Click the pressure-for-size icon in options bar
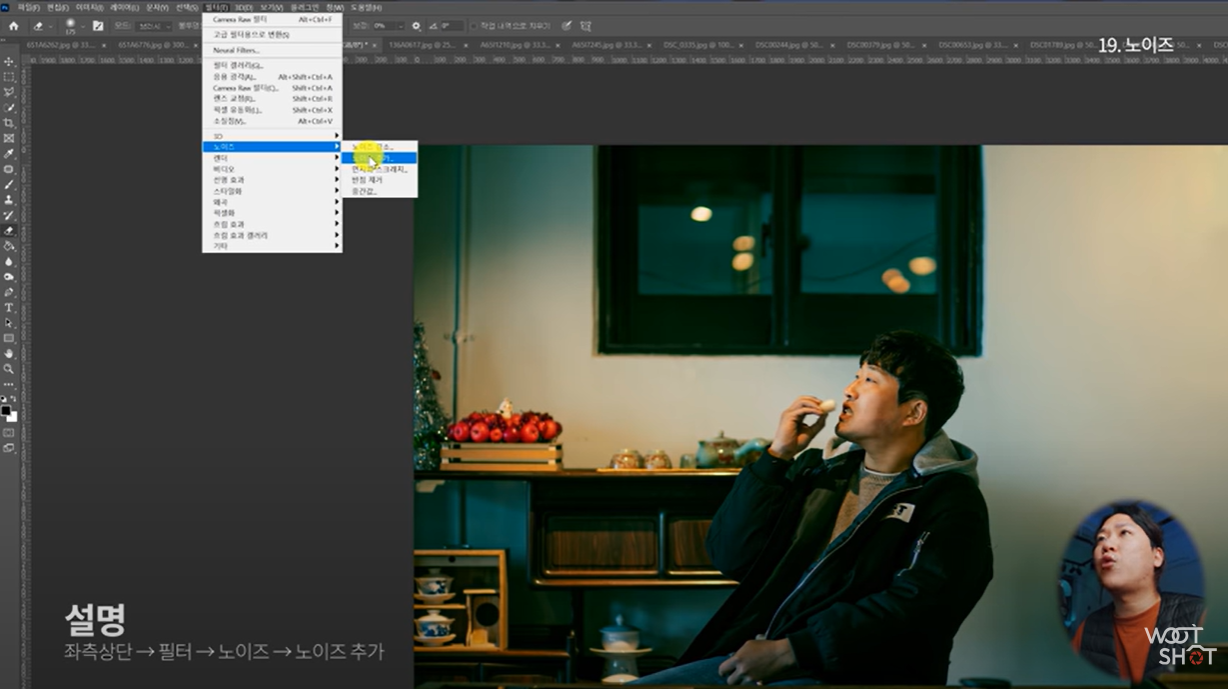The width and height of the screenshot is (1228, 689). tap(567, 25)
